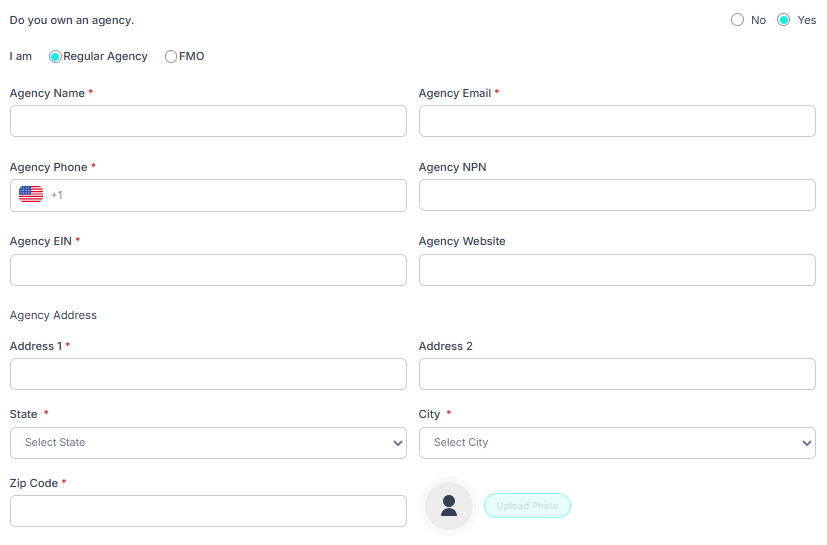827x545 pixels.
Task: Click the Address 2 input field
Action: click(x=617, y=374)
